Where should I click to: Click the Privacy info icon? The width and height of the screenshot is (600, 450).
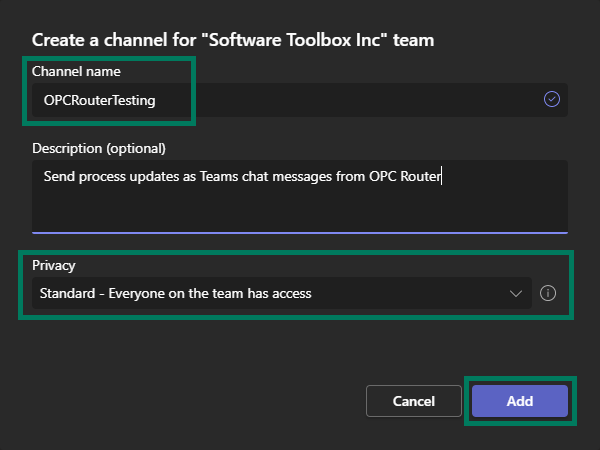coord(548,293)
